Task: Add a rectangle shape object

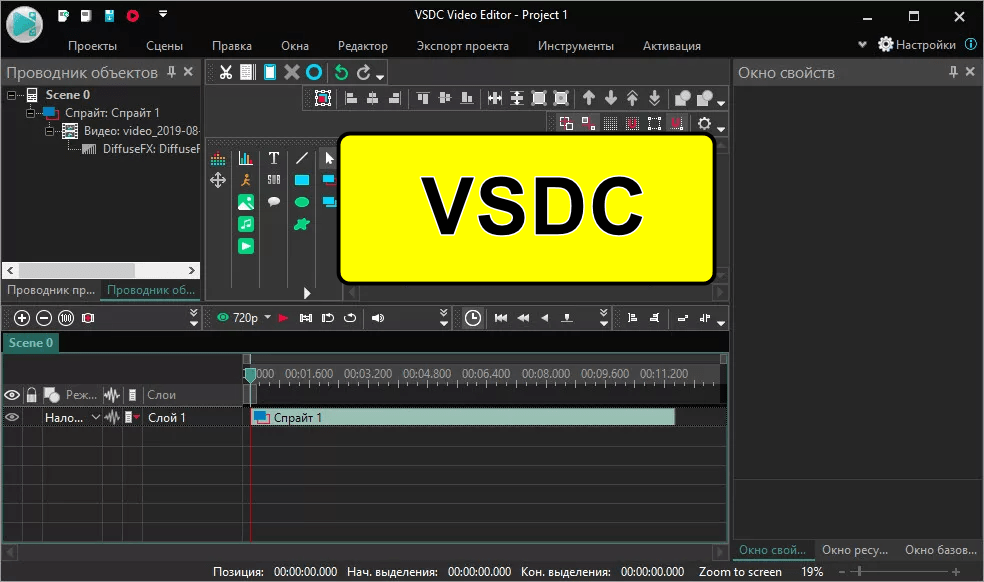Action: click(301, 180)
